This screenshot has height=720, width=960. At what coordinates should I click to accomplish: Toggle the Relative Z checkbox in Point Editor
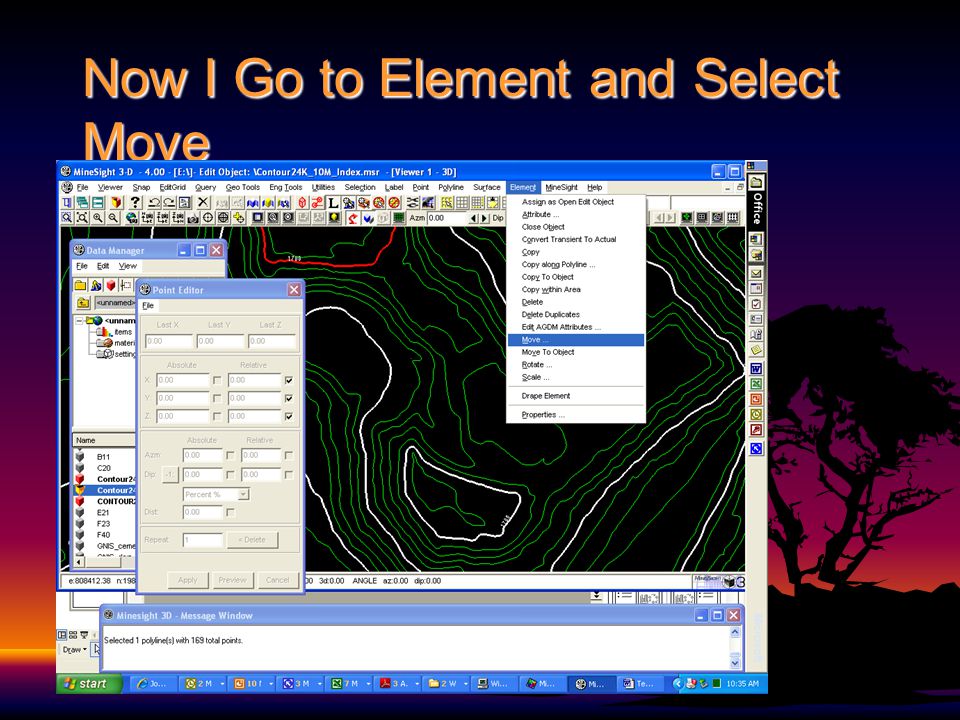point(289,416)
